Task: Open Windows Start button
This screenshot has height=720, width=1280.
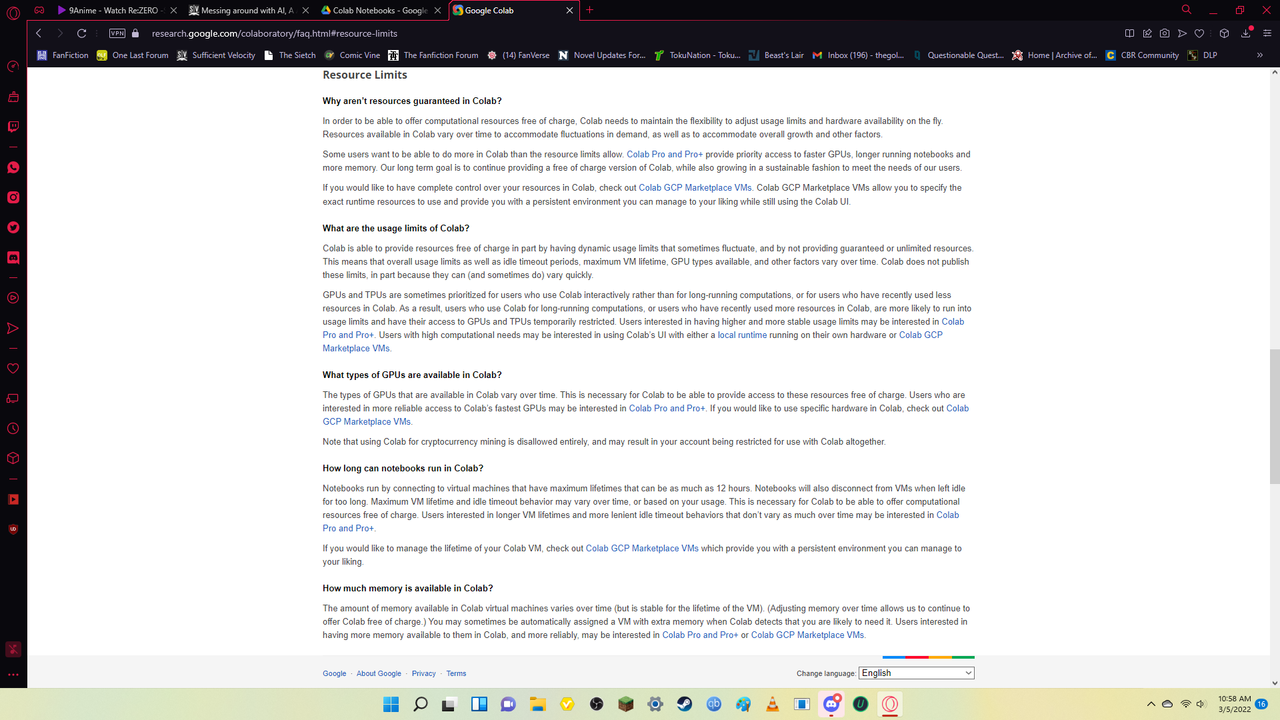Action: point(390,704)
